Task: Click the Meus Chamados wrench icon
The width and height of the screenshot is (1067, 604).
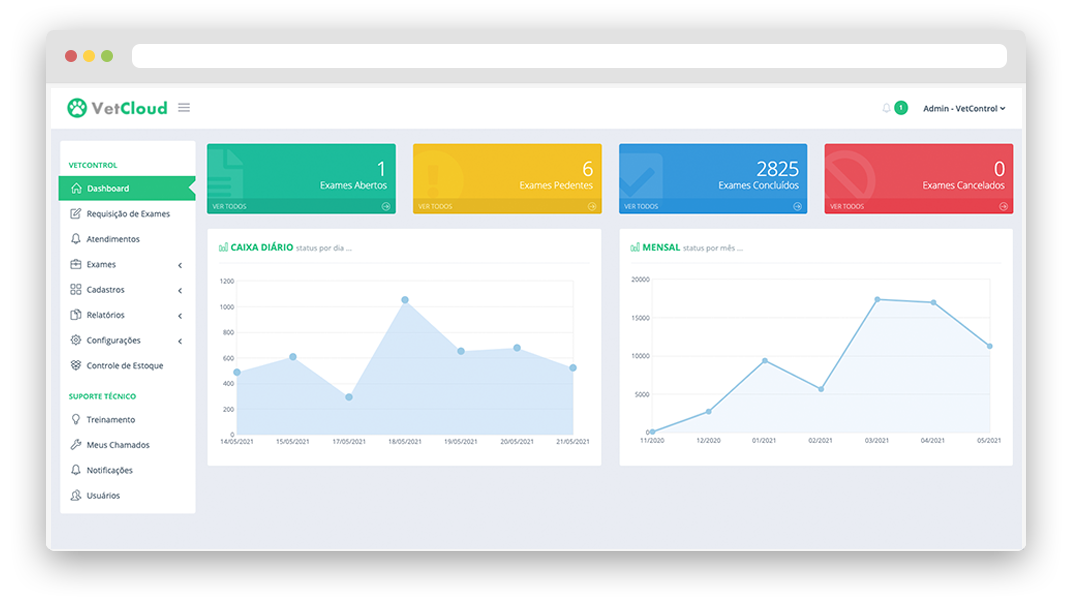Action: pyautogui.click(x=76, y=445)
